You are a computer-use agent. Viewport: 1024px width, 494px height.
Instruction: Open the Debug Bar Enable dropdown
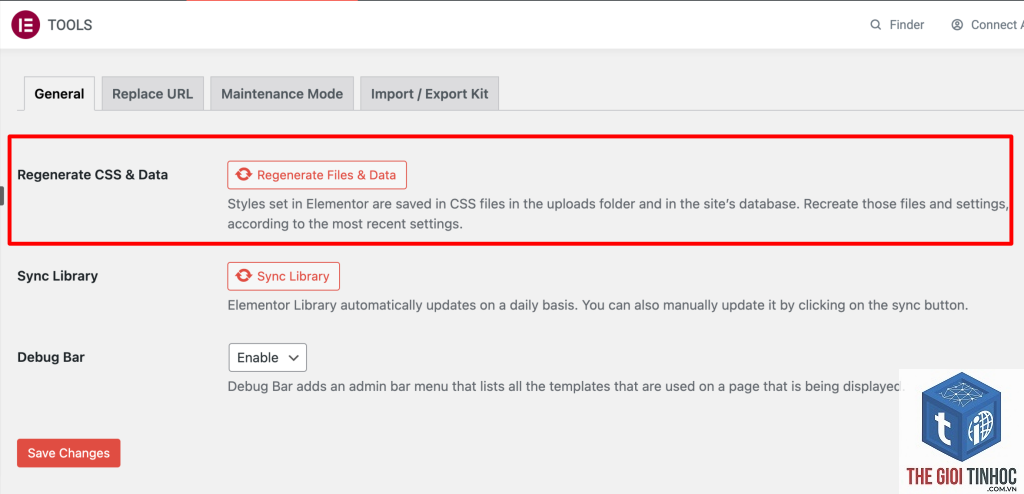point(268,357)
